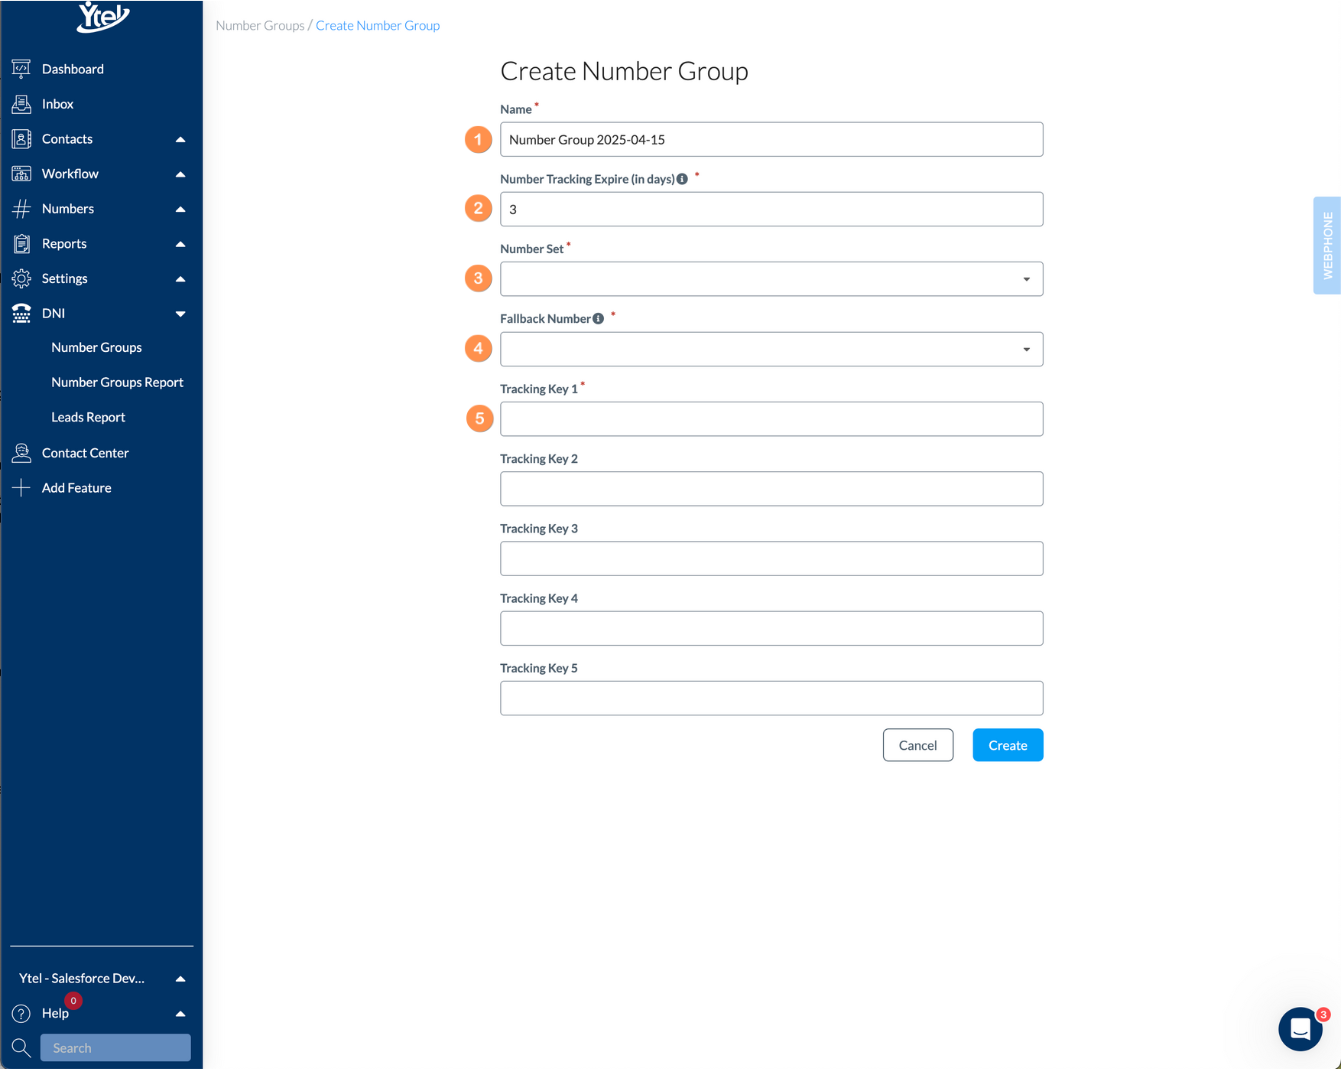This screenshot has width=1341, height=1069.
Task: Open the Number Set dropdown
Action: [x=771, y=279]
